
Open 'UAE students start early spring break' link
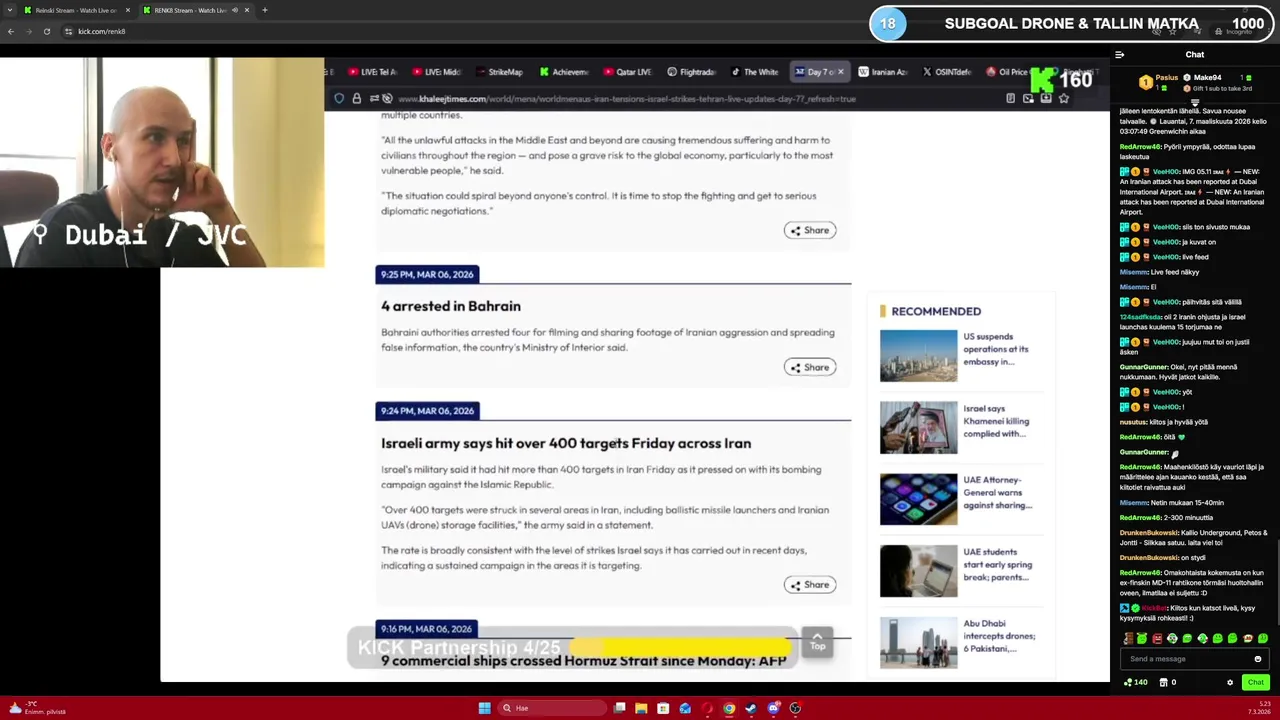click(x=998, y=564)
